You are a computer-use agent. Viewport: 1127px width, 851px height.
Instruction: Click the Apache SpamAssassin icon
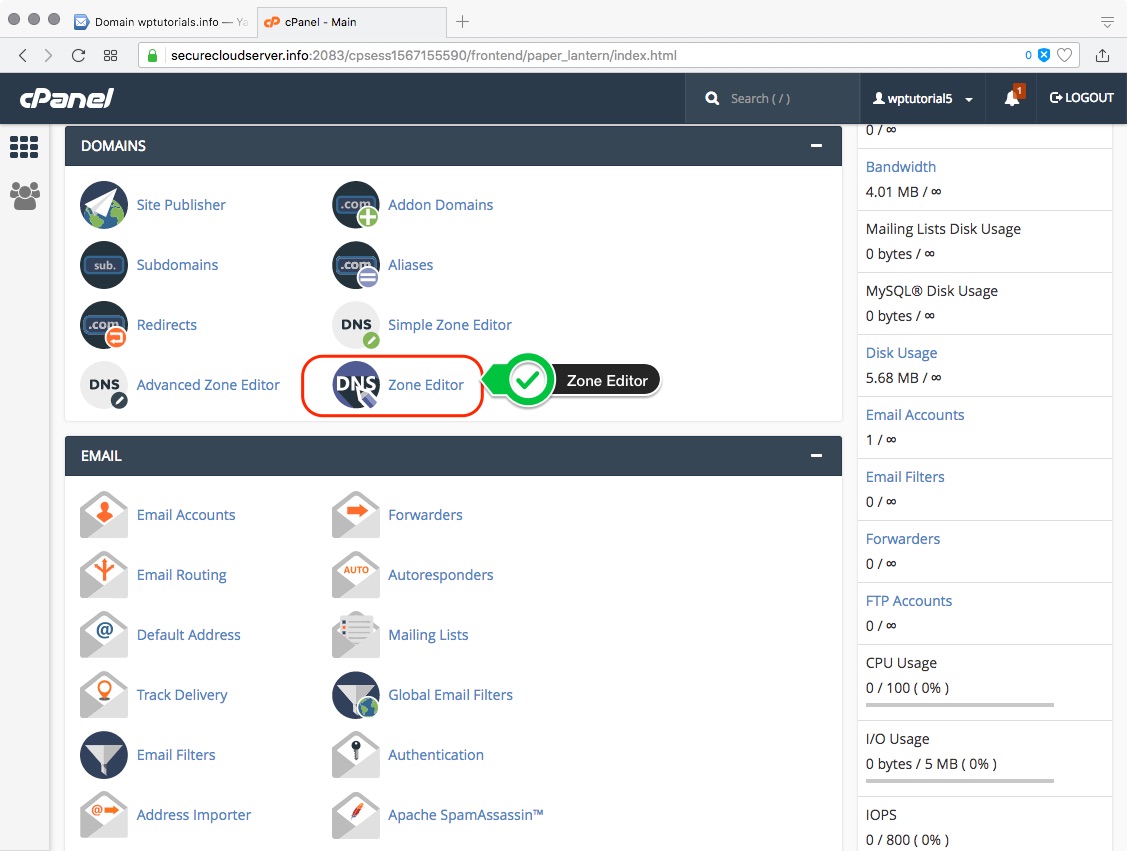(x=356, y=815)
